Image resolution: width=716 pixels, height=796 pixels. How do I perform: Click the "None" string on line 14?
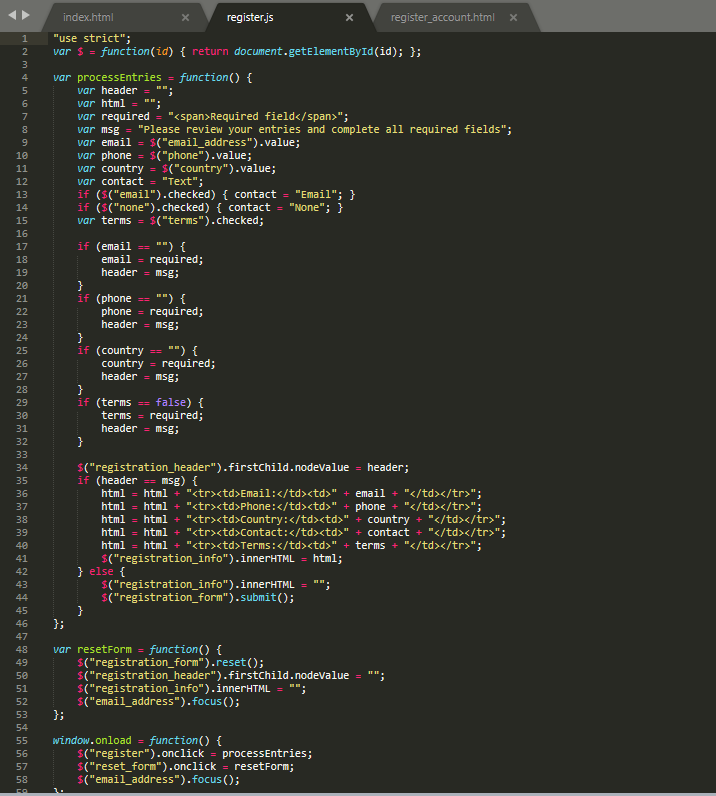tap(307, 208)
